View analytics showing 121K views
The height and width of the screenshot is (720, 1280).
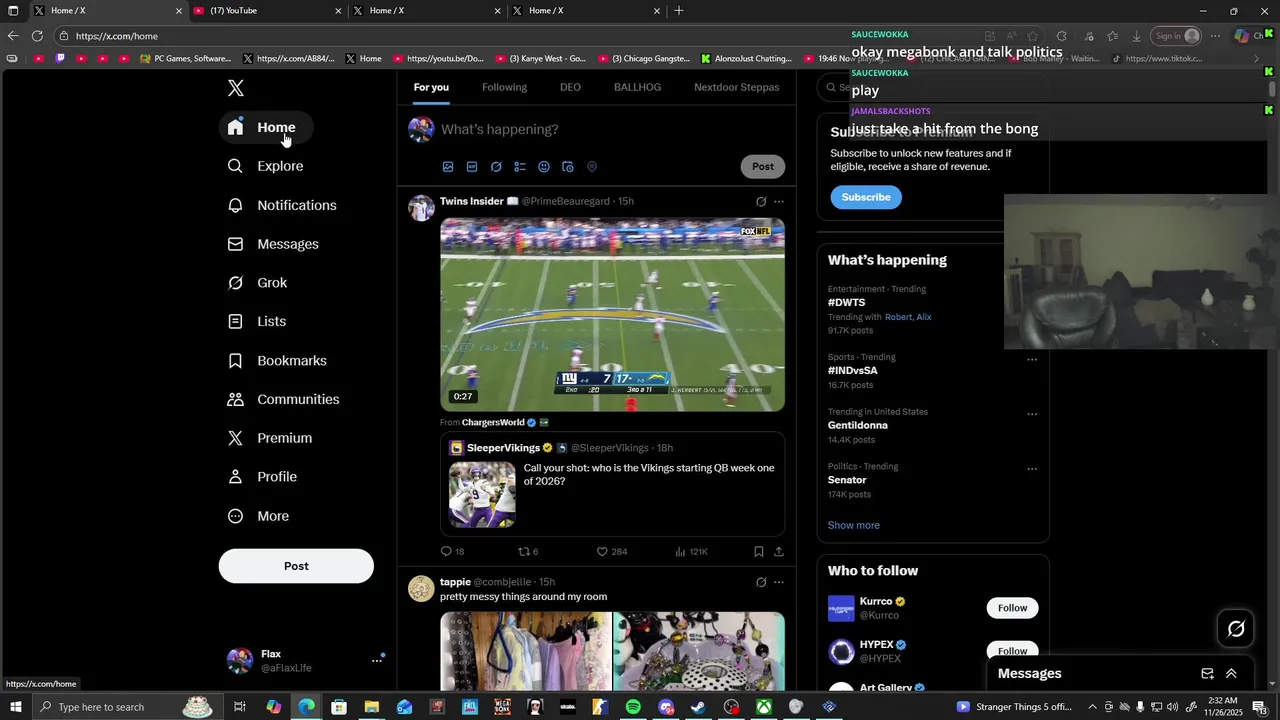click(691, 551)
